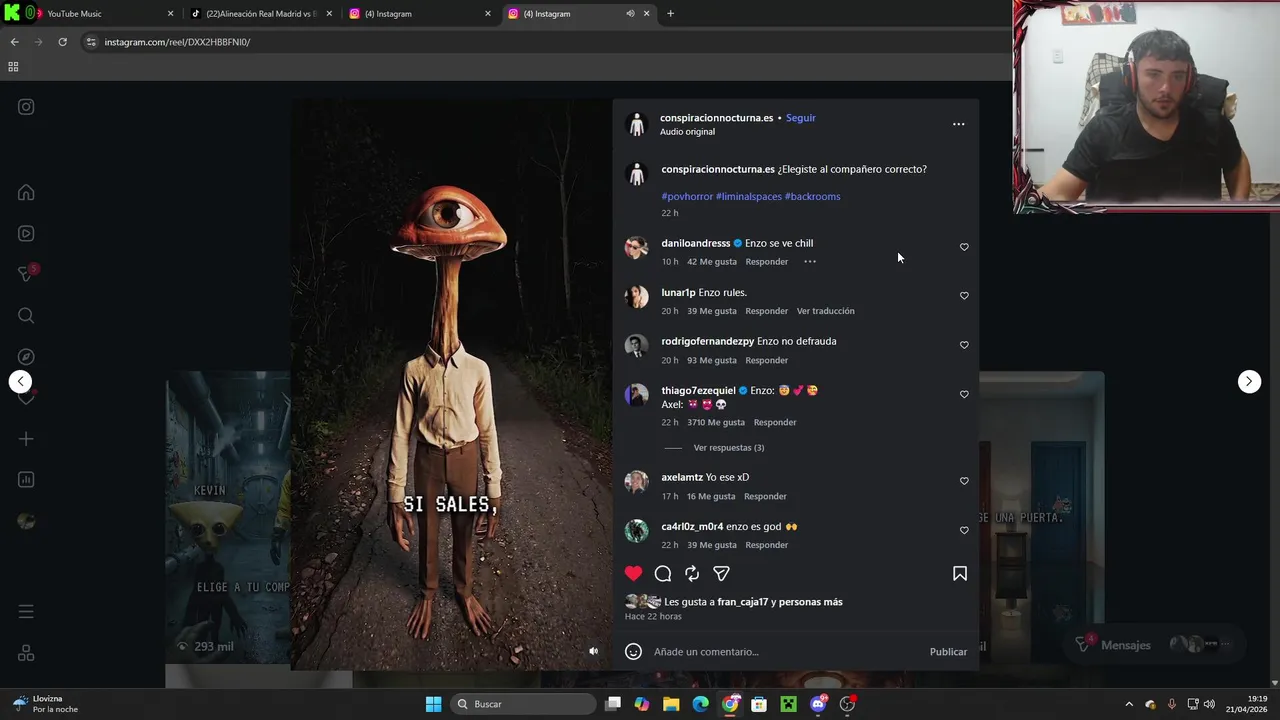Open the dashboard chart icon in the sidebar
Viewport: 1280px width, 720px height.
(26, 480)
